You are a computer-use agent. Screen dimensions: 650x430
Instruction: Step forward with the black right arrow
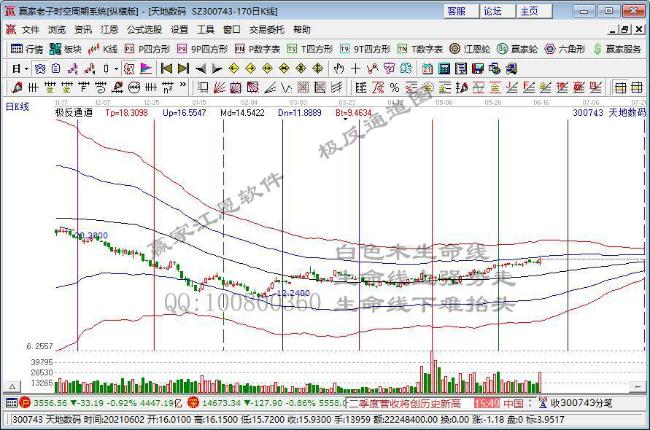coord(217,68)
